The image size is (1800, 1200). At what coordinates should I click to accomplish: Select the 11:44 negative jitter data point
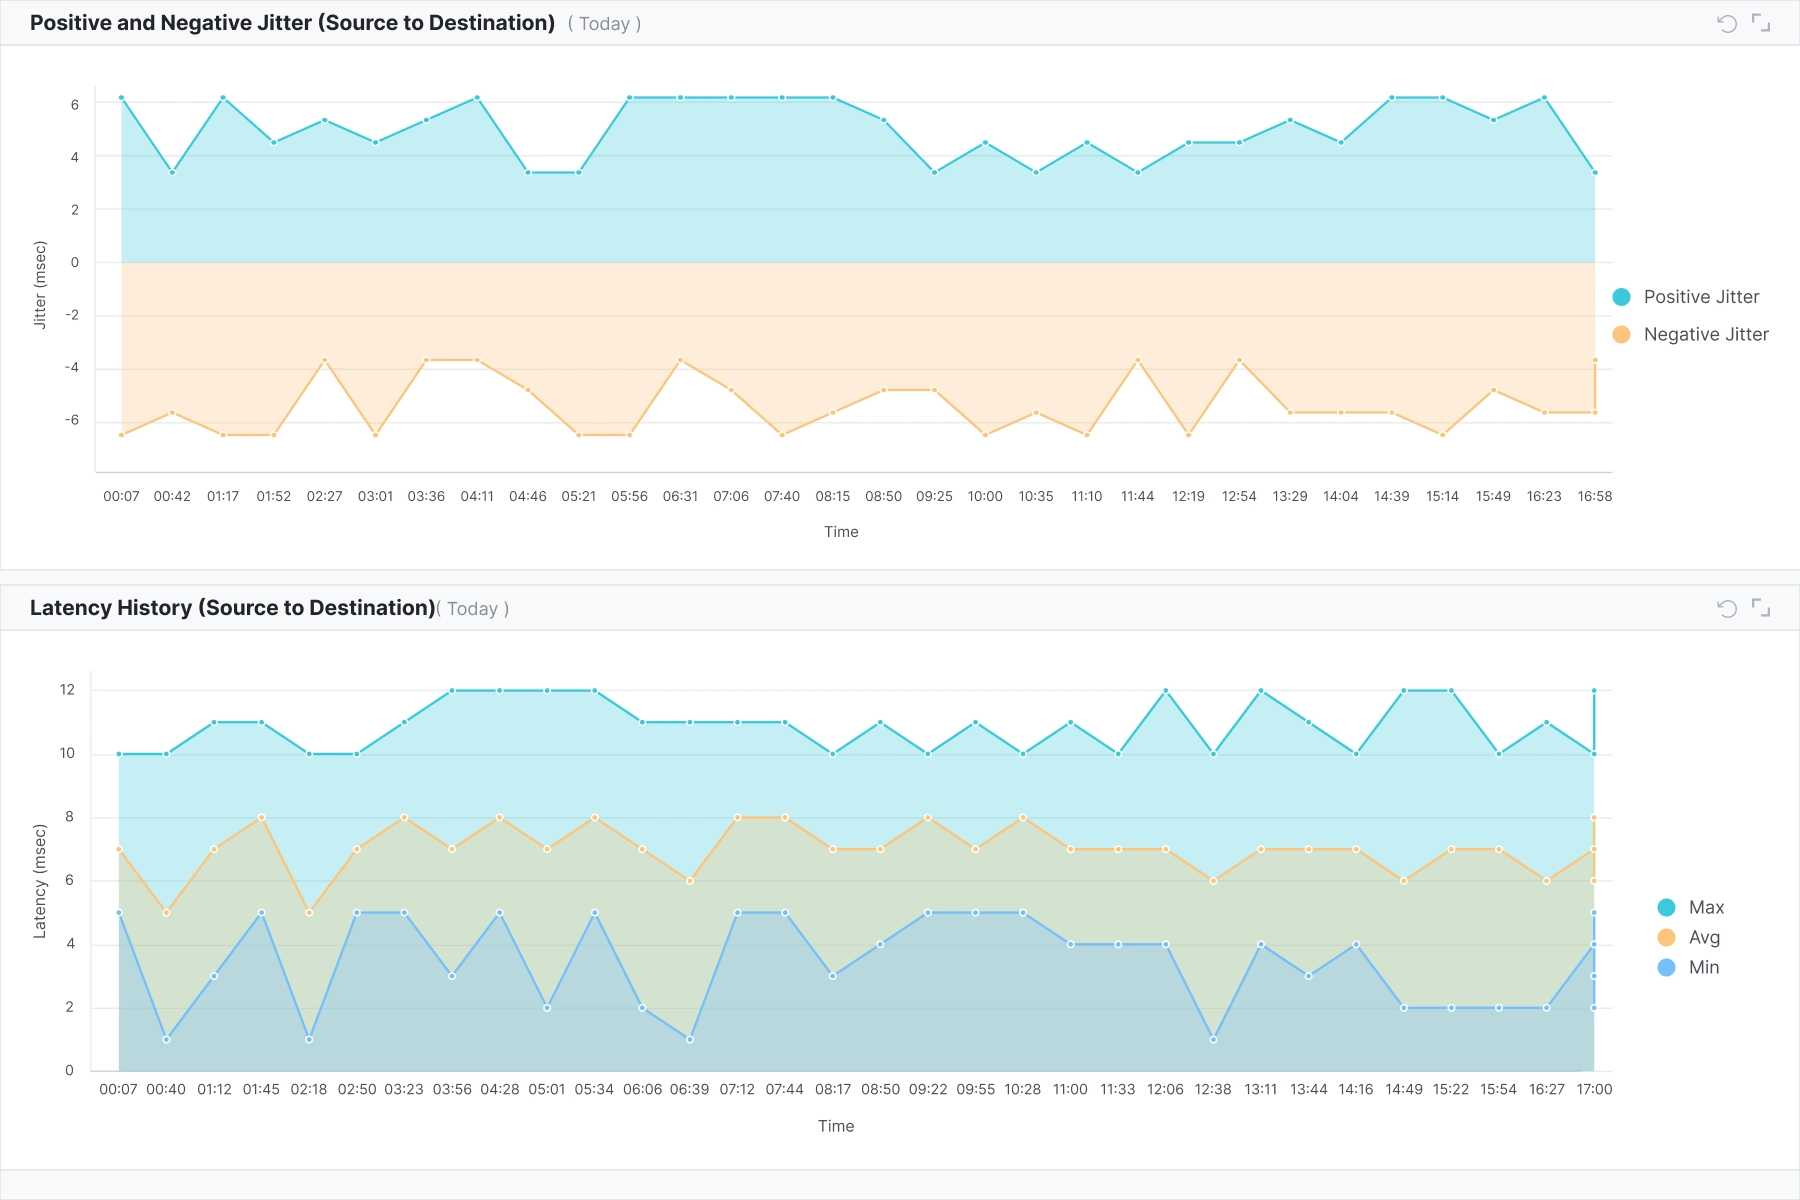(x=1138, y=360)
